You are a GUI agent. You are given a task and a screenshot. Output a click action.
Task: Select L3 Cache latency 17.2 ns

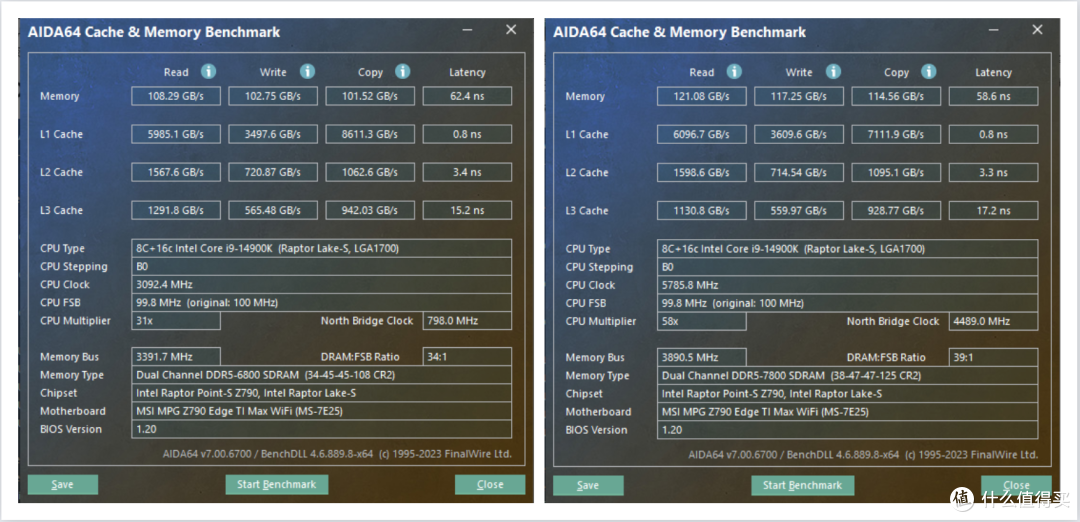pos(993,210)
